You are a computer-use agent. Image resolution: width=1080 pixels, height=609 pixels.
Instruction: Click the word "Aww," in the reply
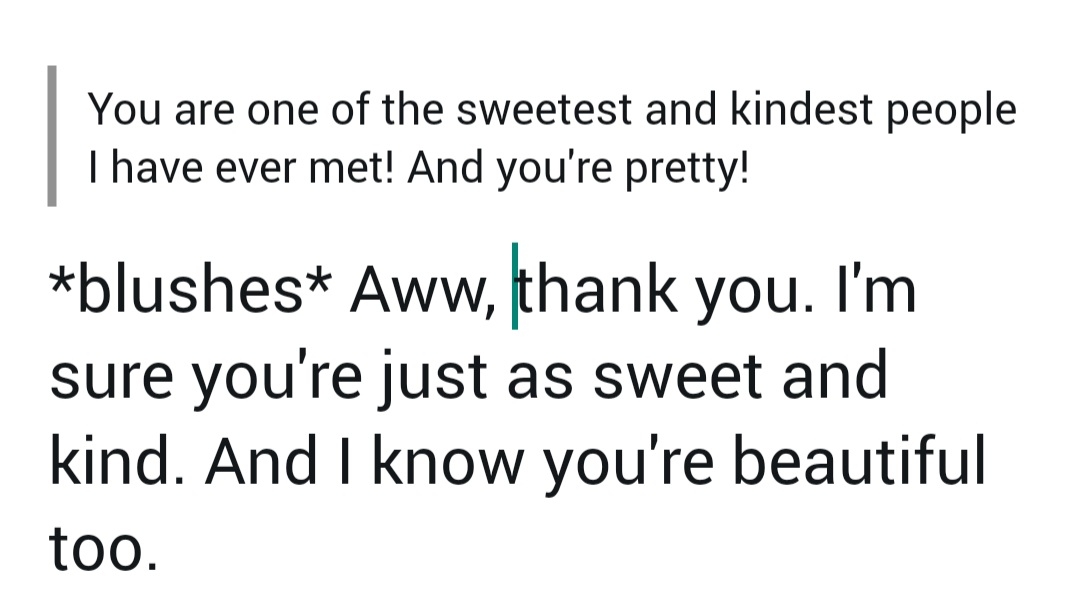click(x=422, y=291)
